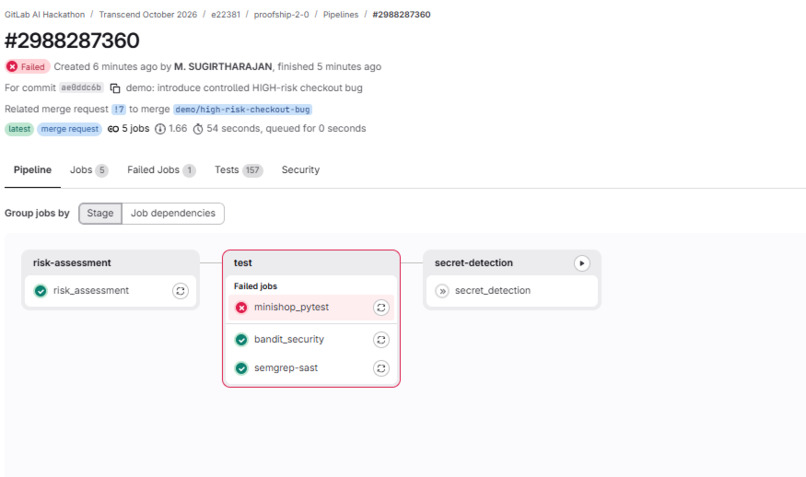This screenshot has height=477, width=806.
Task: Open the e22381 breadcrumb link
Action: [x=225, y=14]
